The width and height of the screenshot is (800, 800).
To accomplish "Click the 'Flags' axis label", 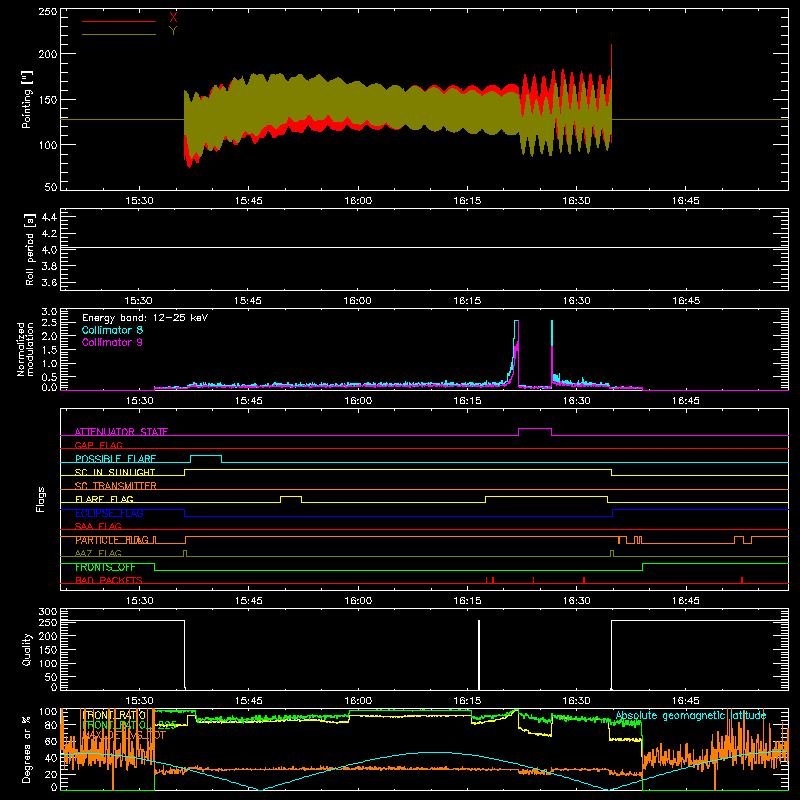I will point(40,499).
